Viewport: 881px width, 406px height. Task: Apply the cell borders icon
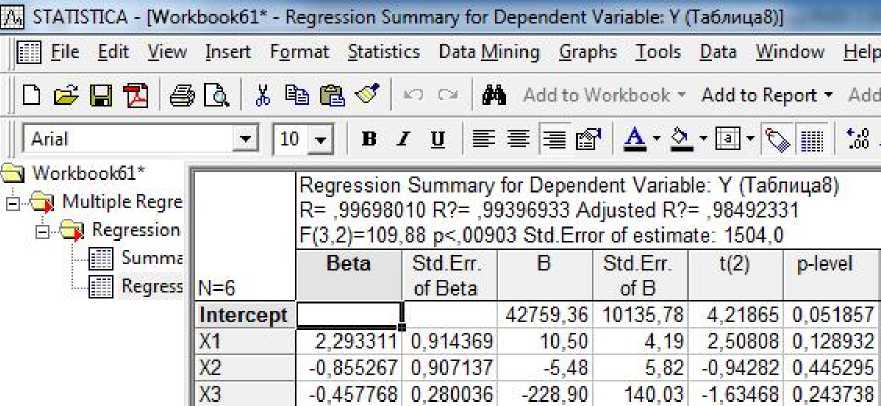click(x=728, y=138)
